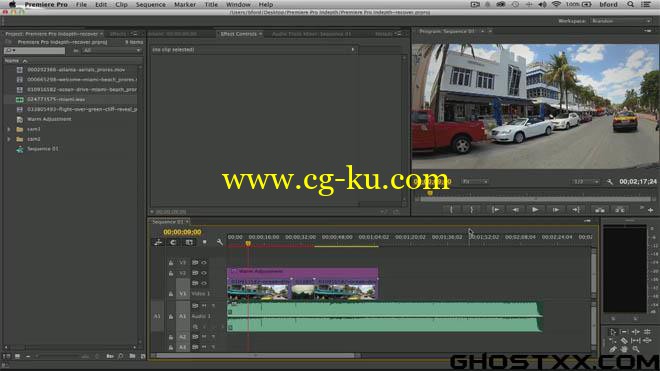Image resolution: width=660 pixels, height=371 pixels.
Task: Open the Sequence menu
Action: (150, 4)
